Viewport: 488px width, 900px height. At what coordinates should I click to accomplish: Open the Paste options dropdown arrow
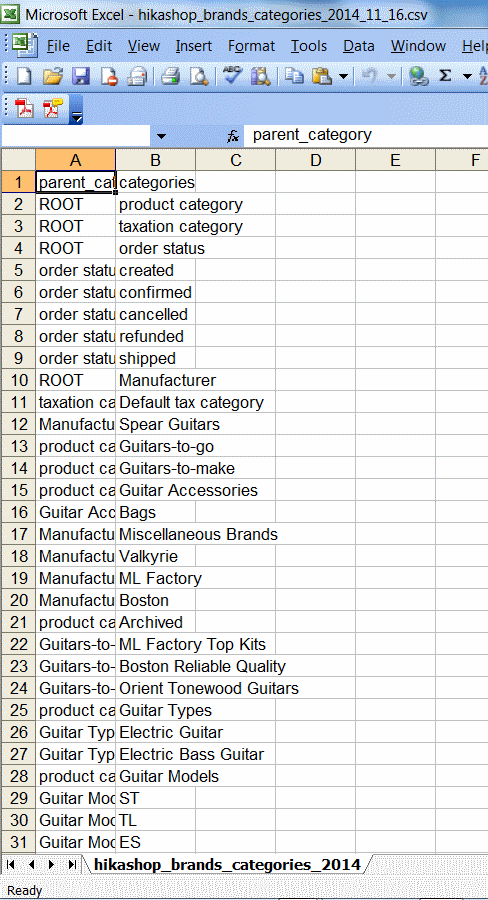click(x=343, y=76)
